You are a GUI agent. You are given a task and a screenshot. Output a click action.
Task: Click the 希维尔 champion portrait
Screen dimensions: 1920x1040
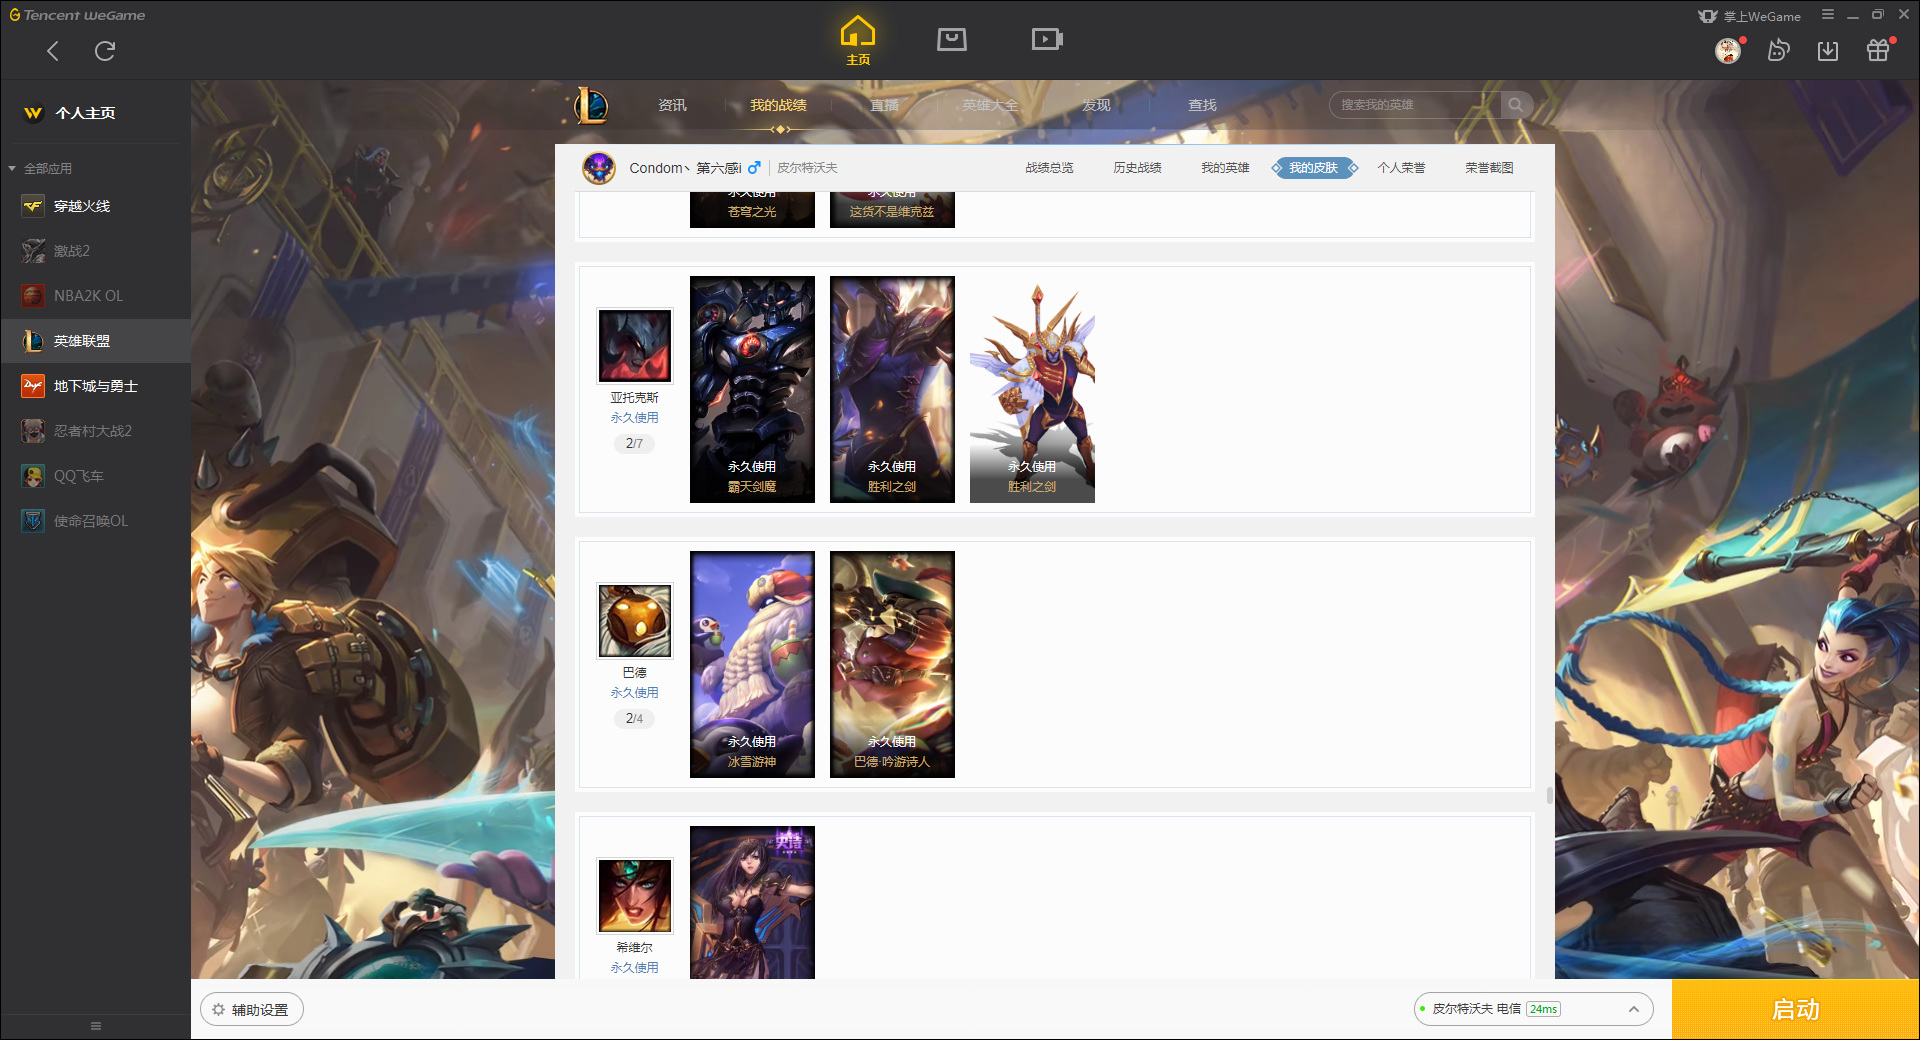click(x=635, y=896)
